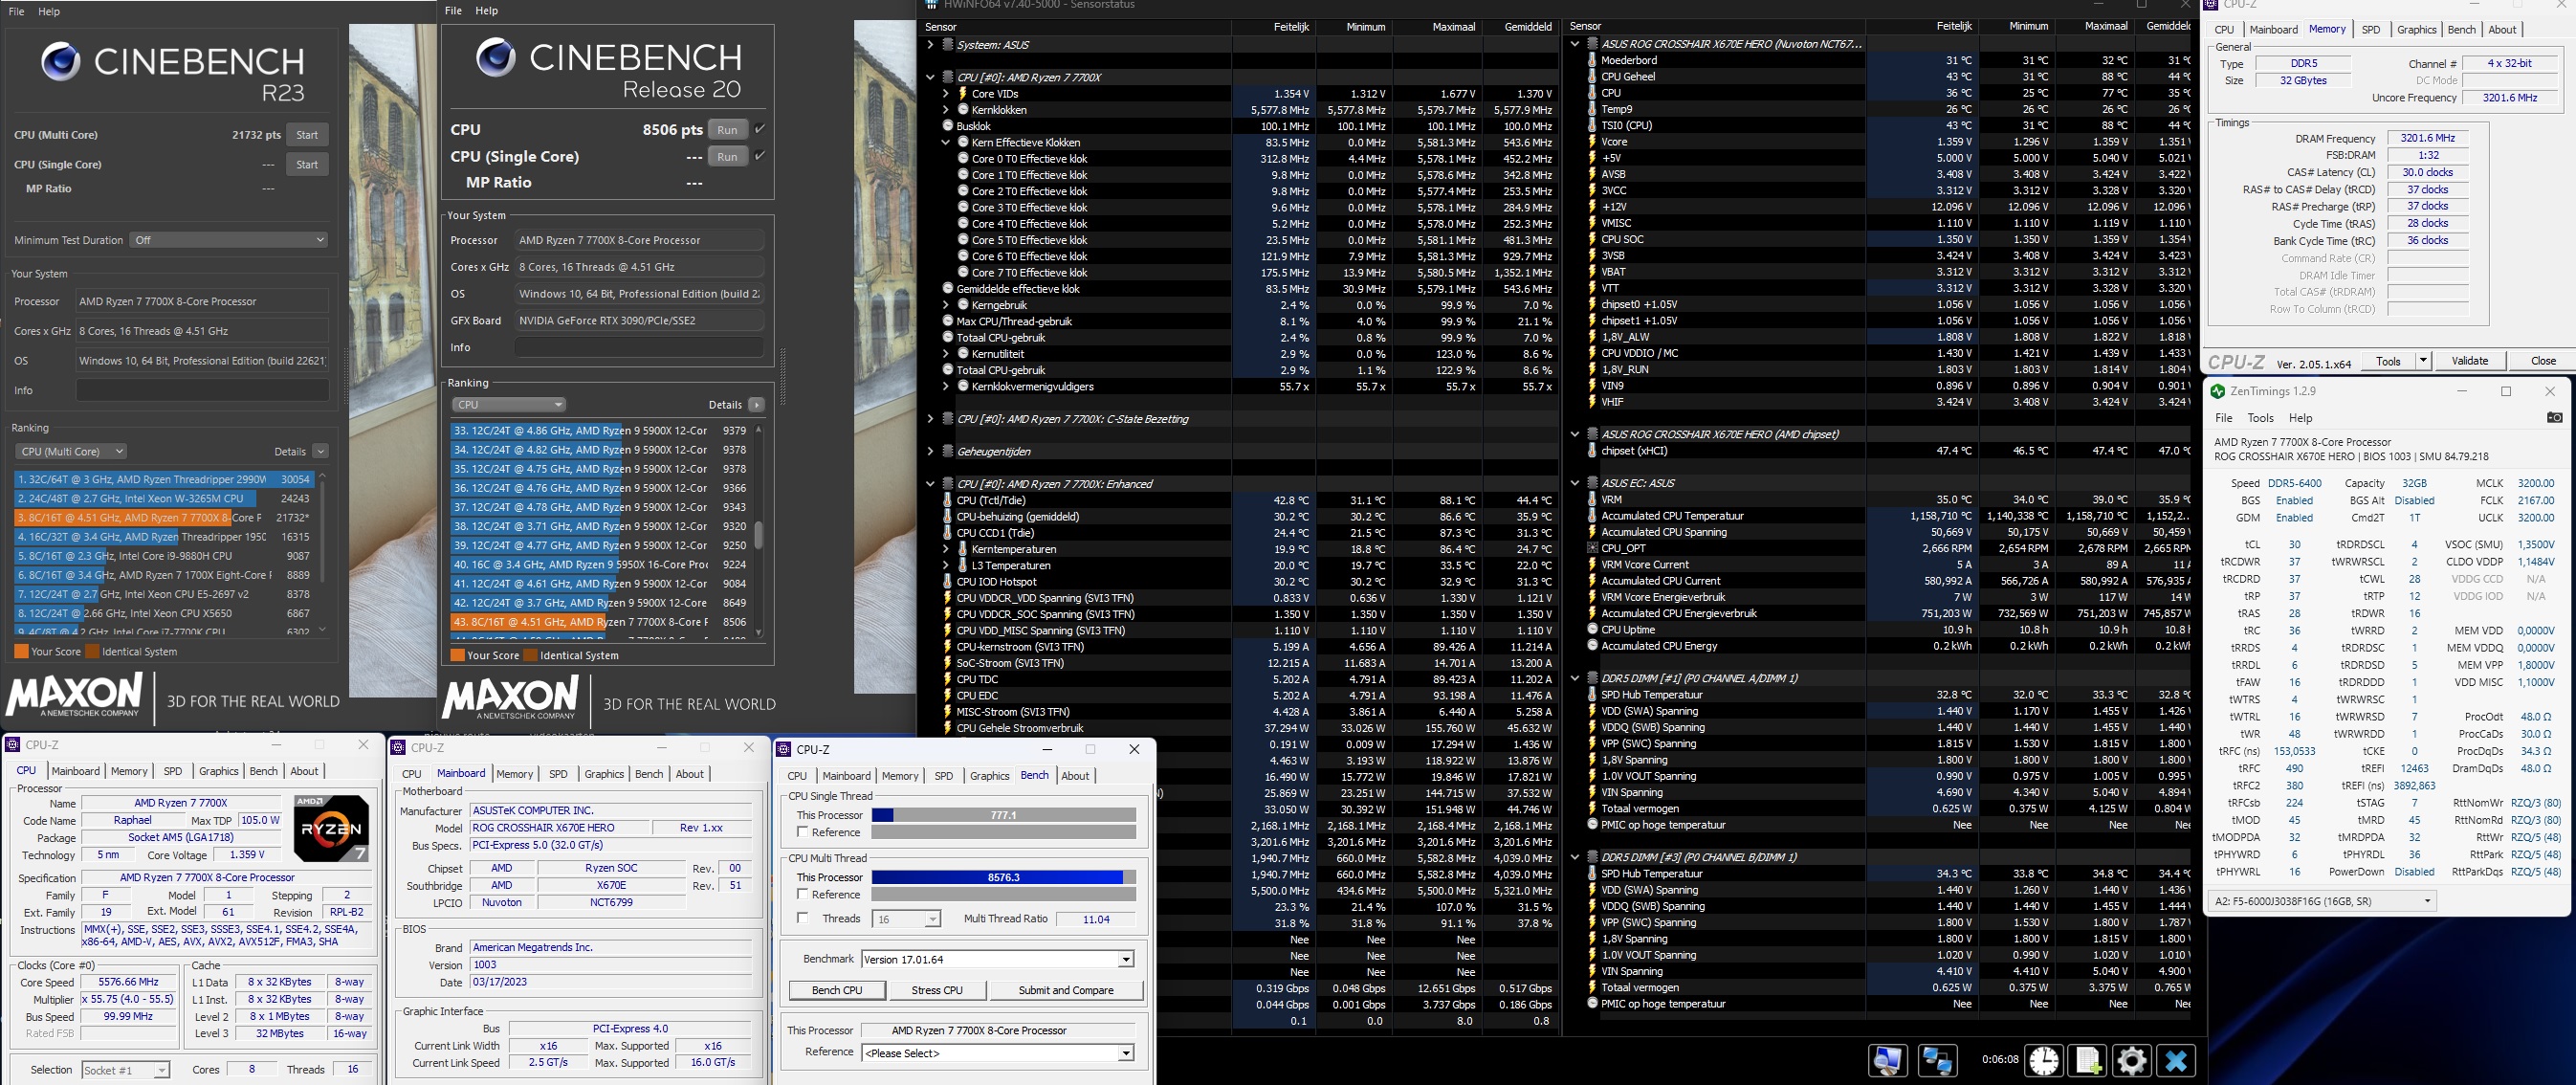
Task: Open CPU (Multi Core) ranking dropdown
Action: pos(71,452)
